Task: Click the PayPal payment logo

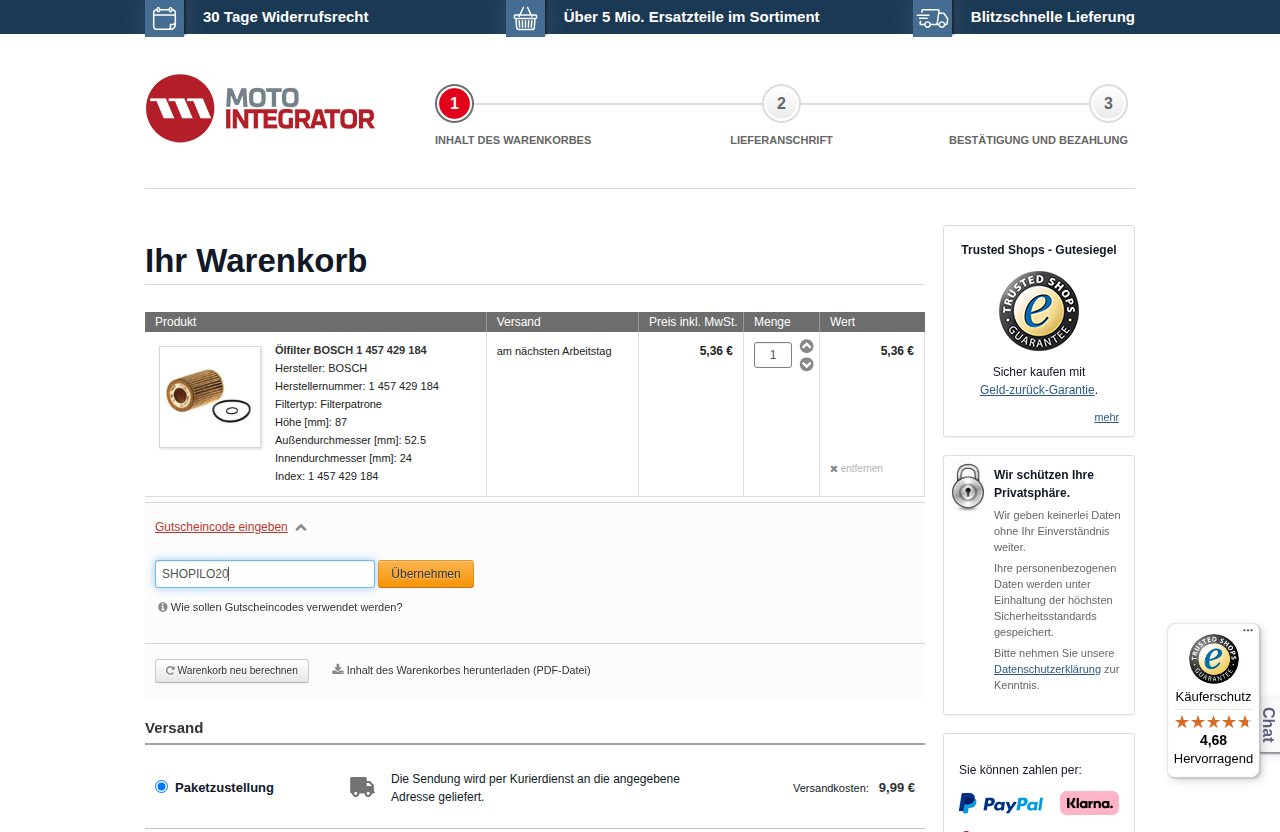Action: click(x=1001, y=804)
